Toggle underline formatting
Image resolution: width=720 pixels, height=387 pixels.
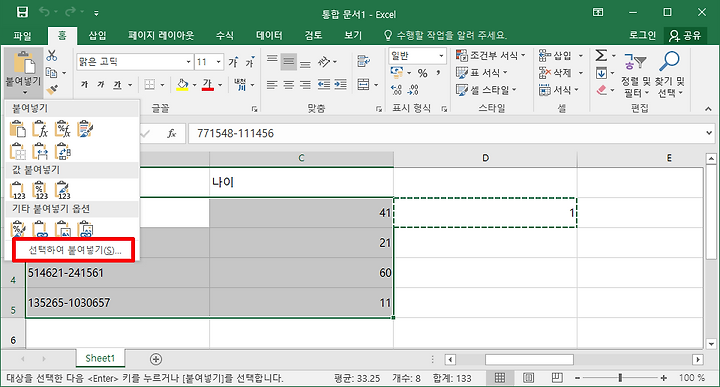point(118,84)
